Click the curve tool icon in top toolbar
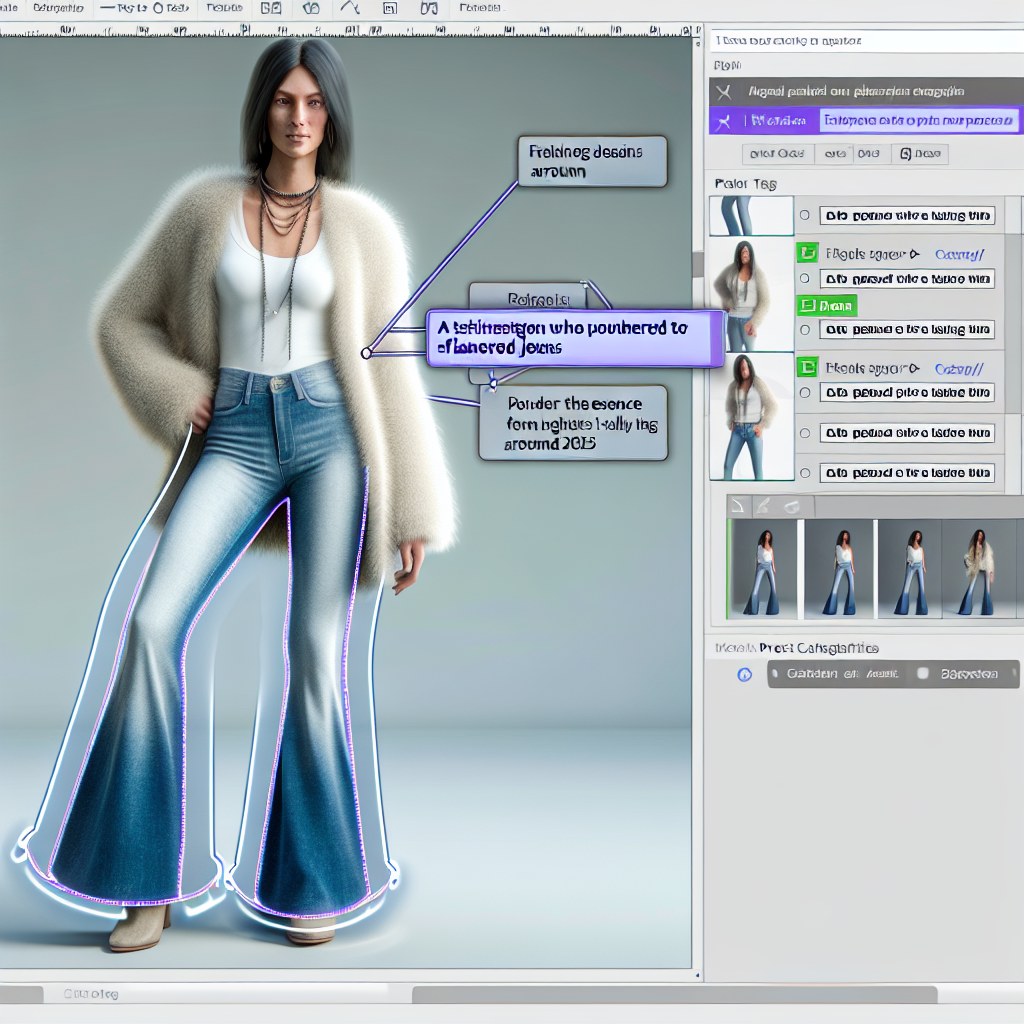Image resolution: width=1024 pixels, height=1024 pixels. [350, 8]
